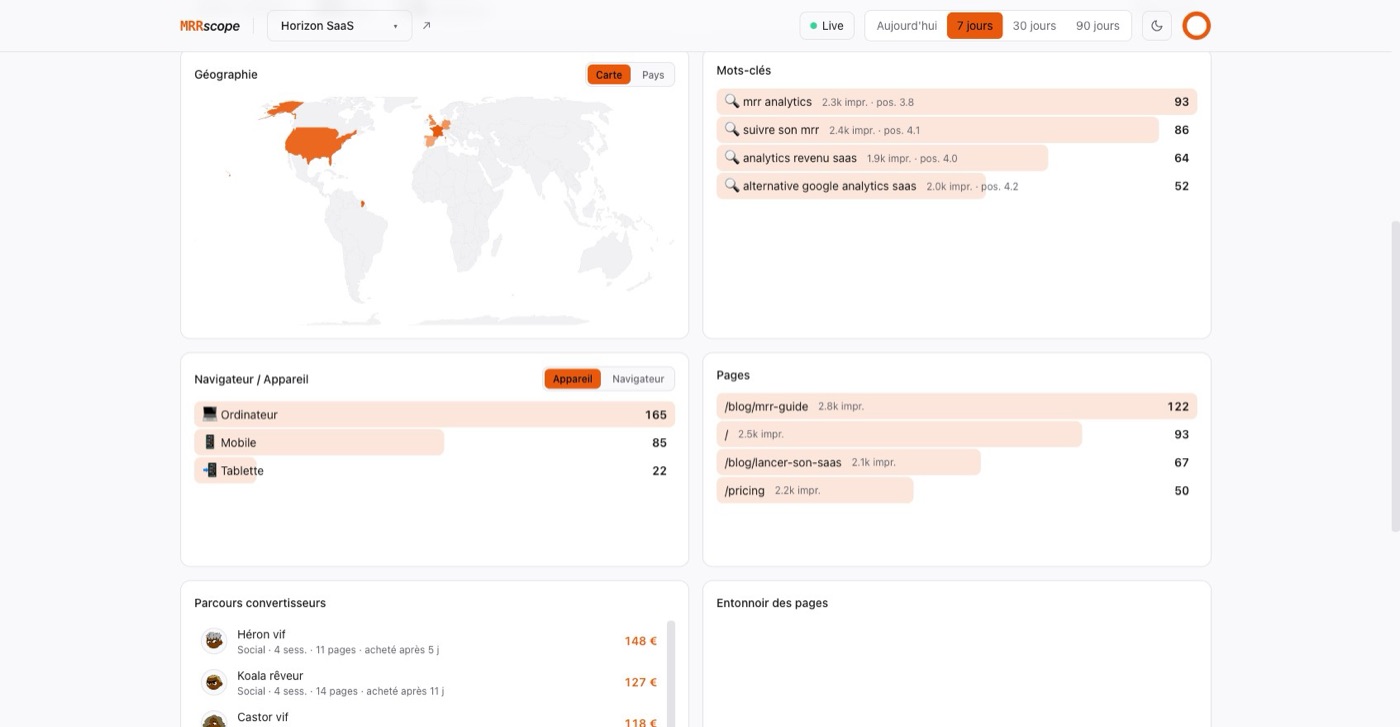
Task: Click magnifier icon beside mrr analytics
Action: (732, 102)
